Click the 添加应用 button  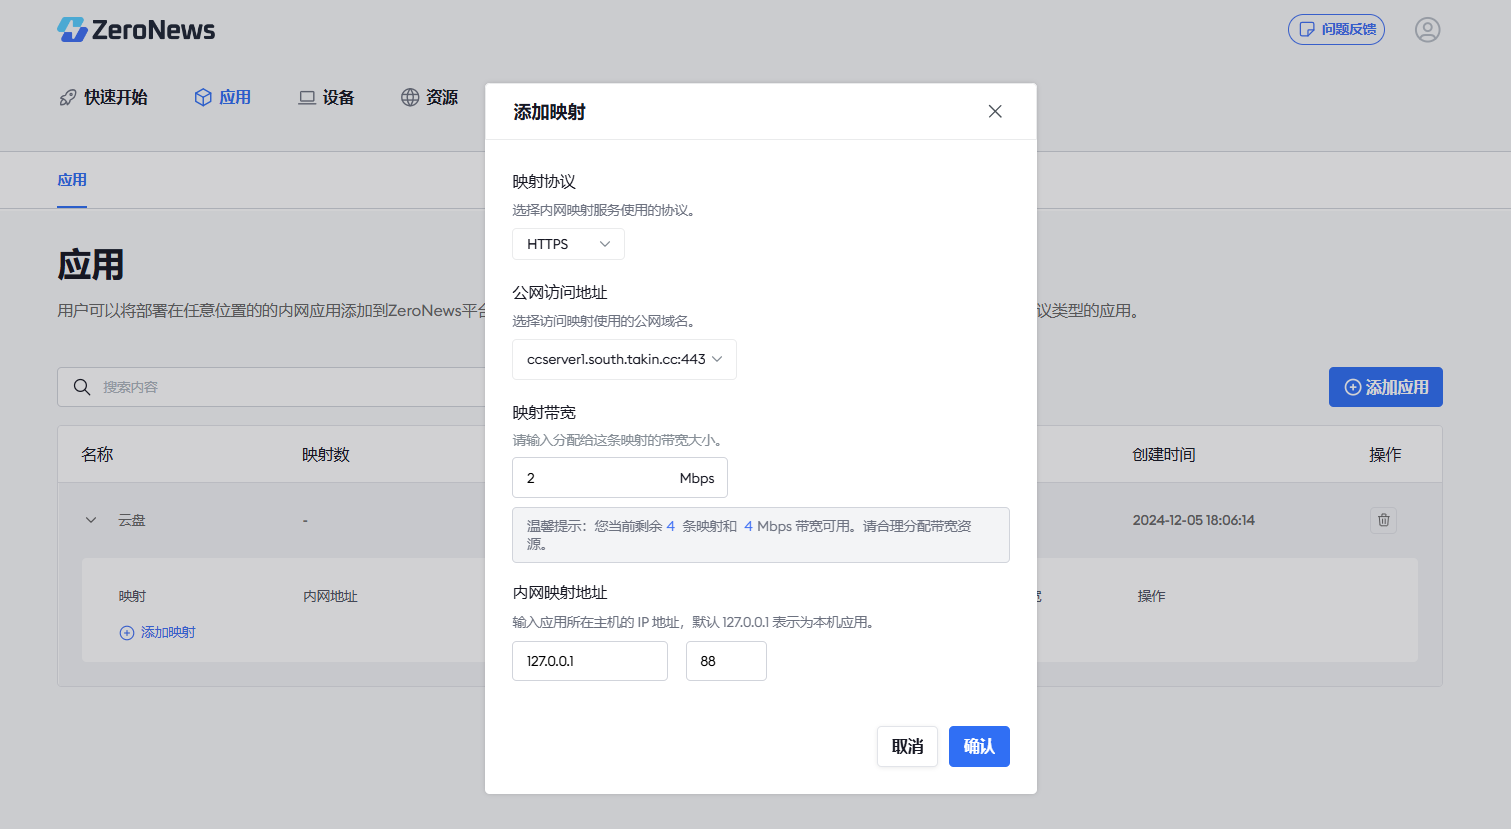pyautogui.click(x=1385, y=387)
